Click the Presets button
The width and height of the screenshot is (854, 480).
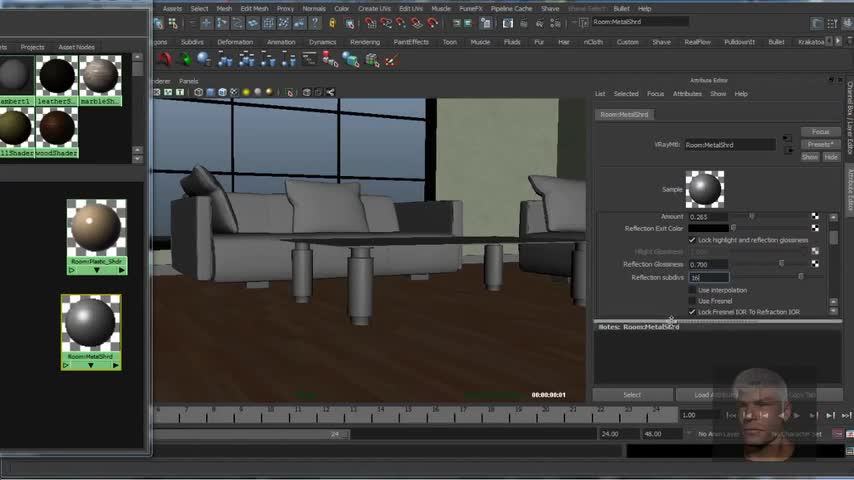point(820,144)
